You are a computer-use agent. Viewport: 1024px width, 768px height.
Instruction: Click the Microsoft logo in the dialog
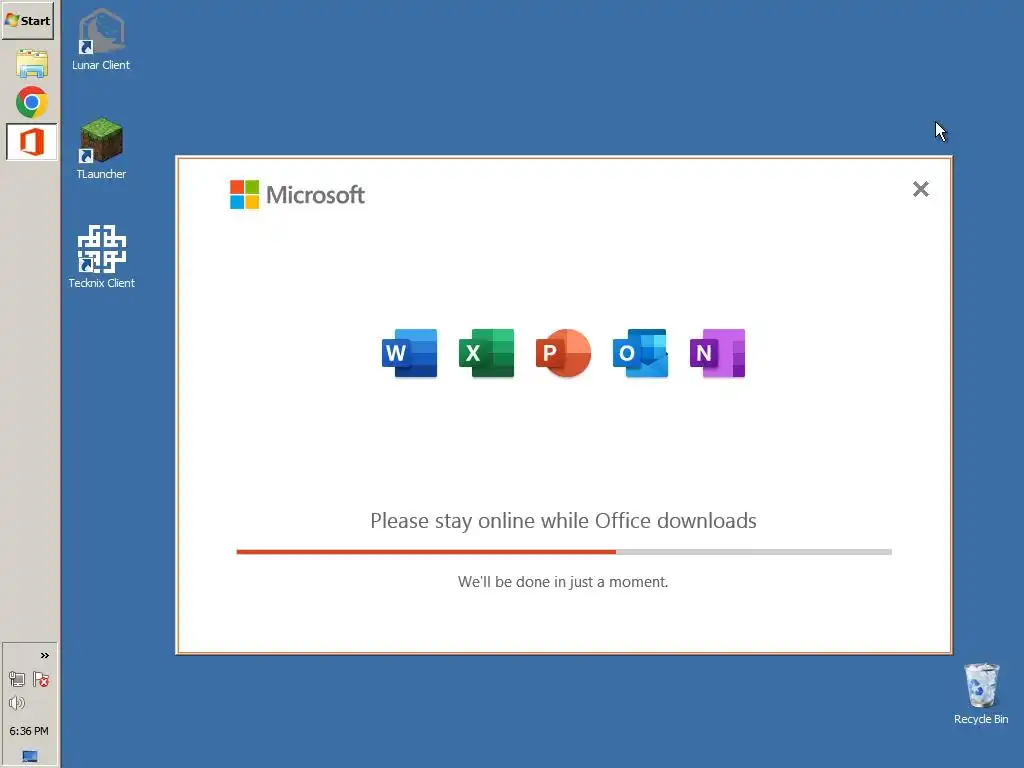[297, 195]
